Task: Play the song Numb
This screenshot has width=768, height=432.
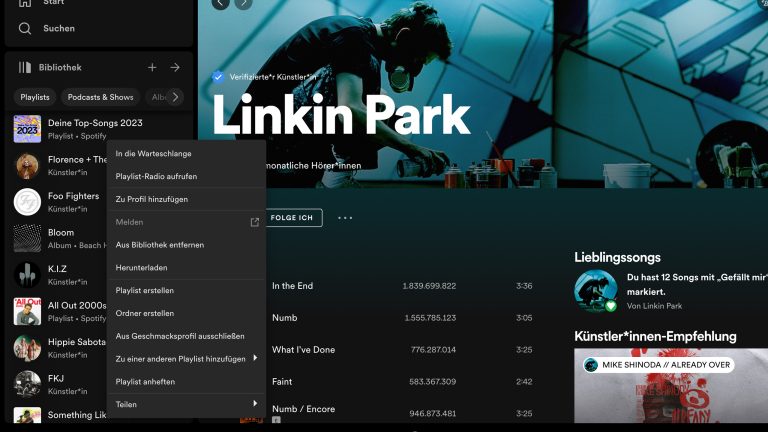Action: point(285,318)
